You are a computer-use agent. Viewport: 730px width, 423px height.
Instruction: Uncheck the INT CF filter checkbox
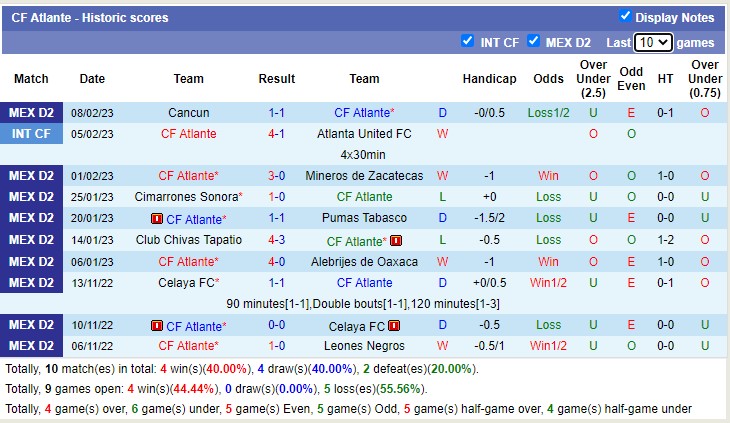467,41
